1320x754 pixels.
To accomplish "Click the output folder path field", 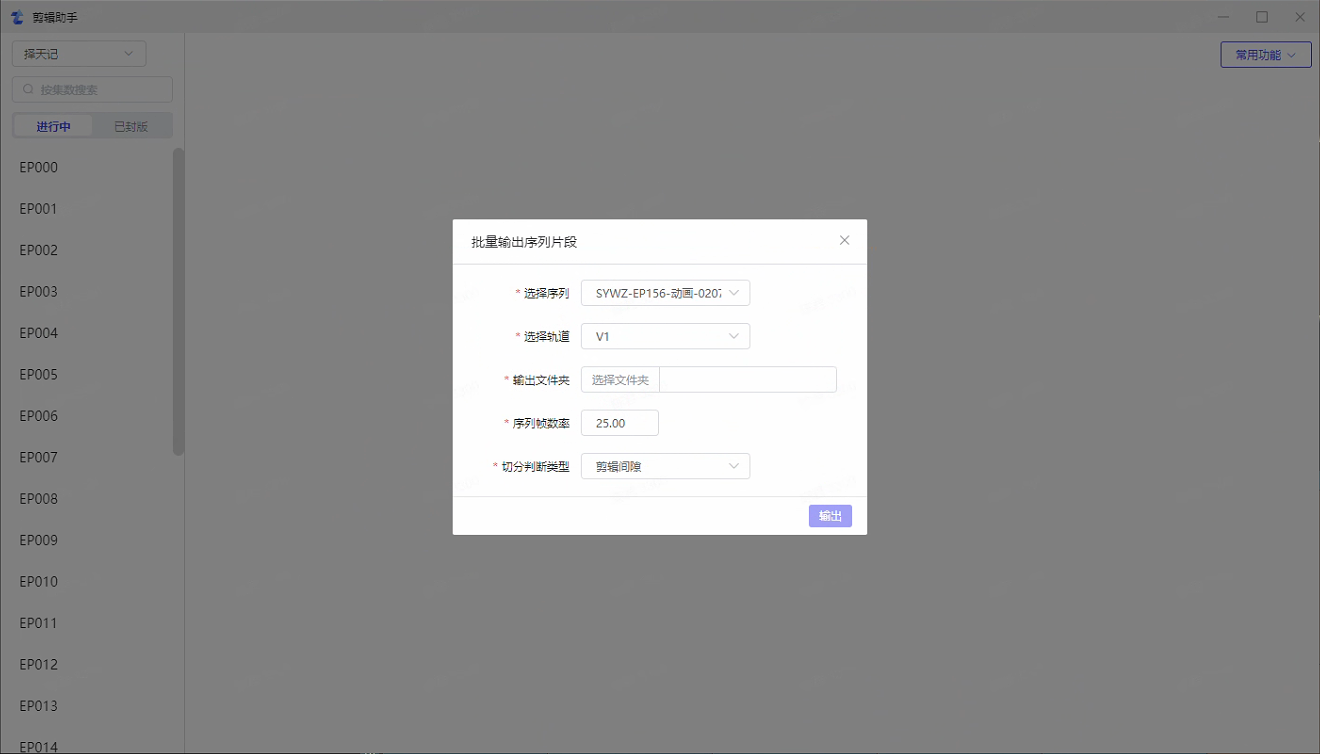I will point(747,380).
